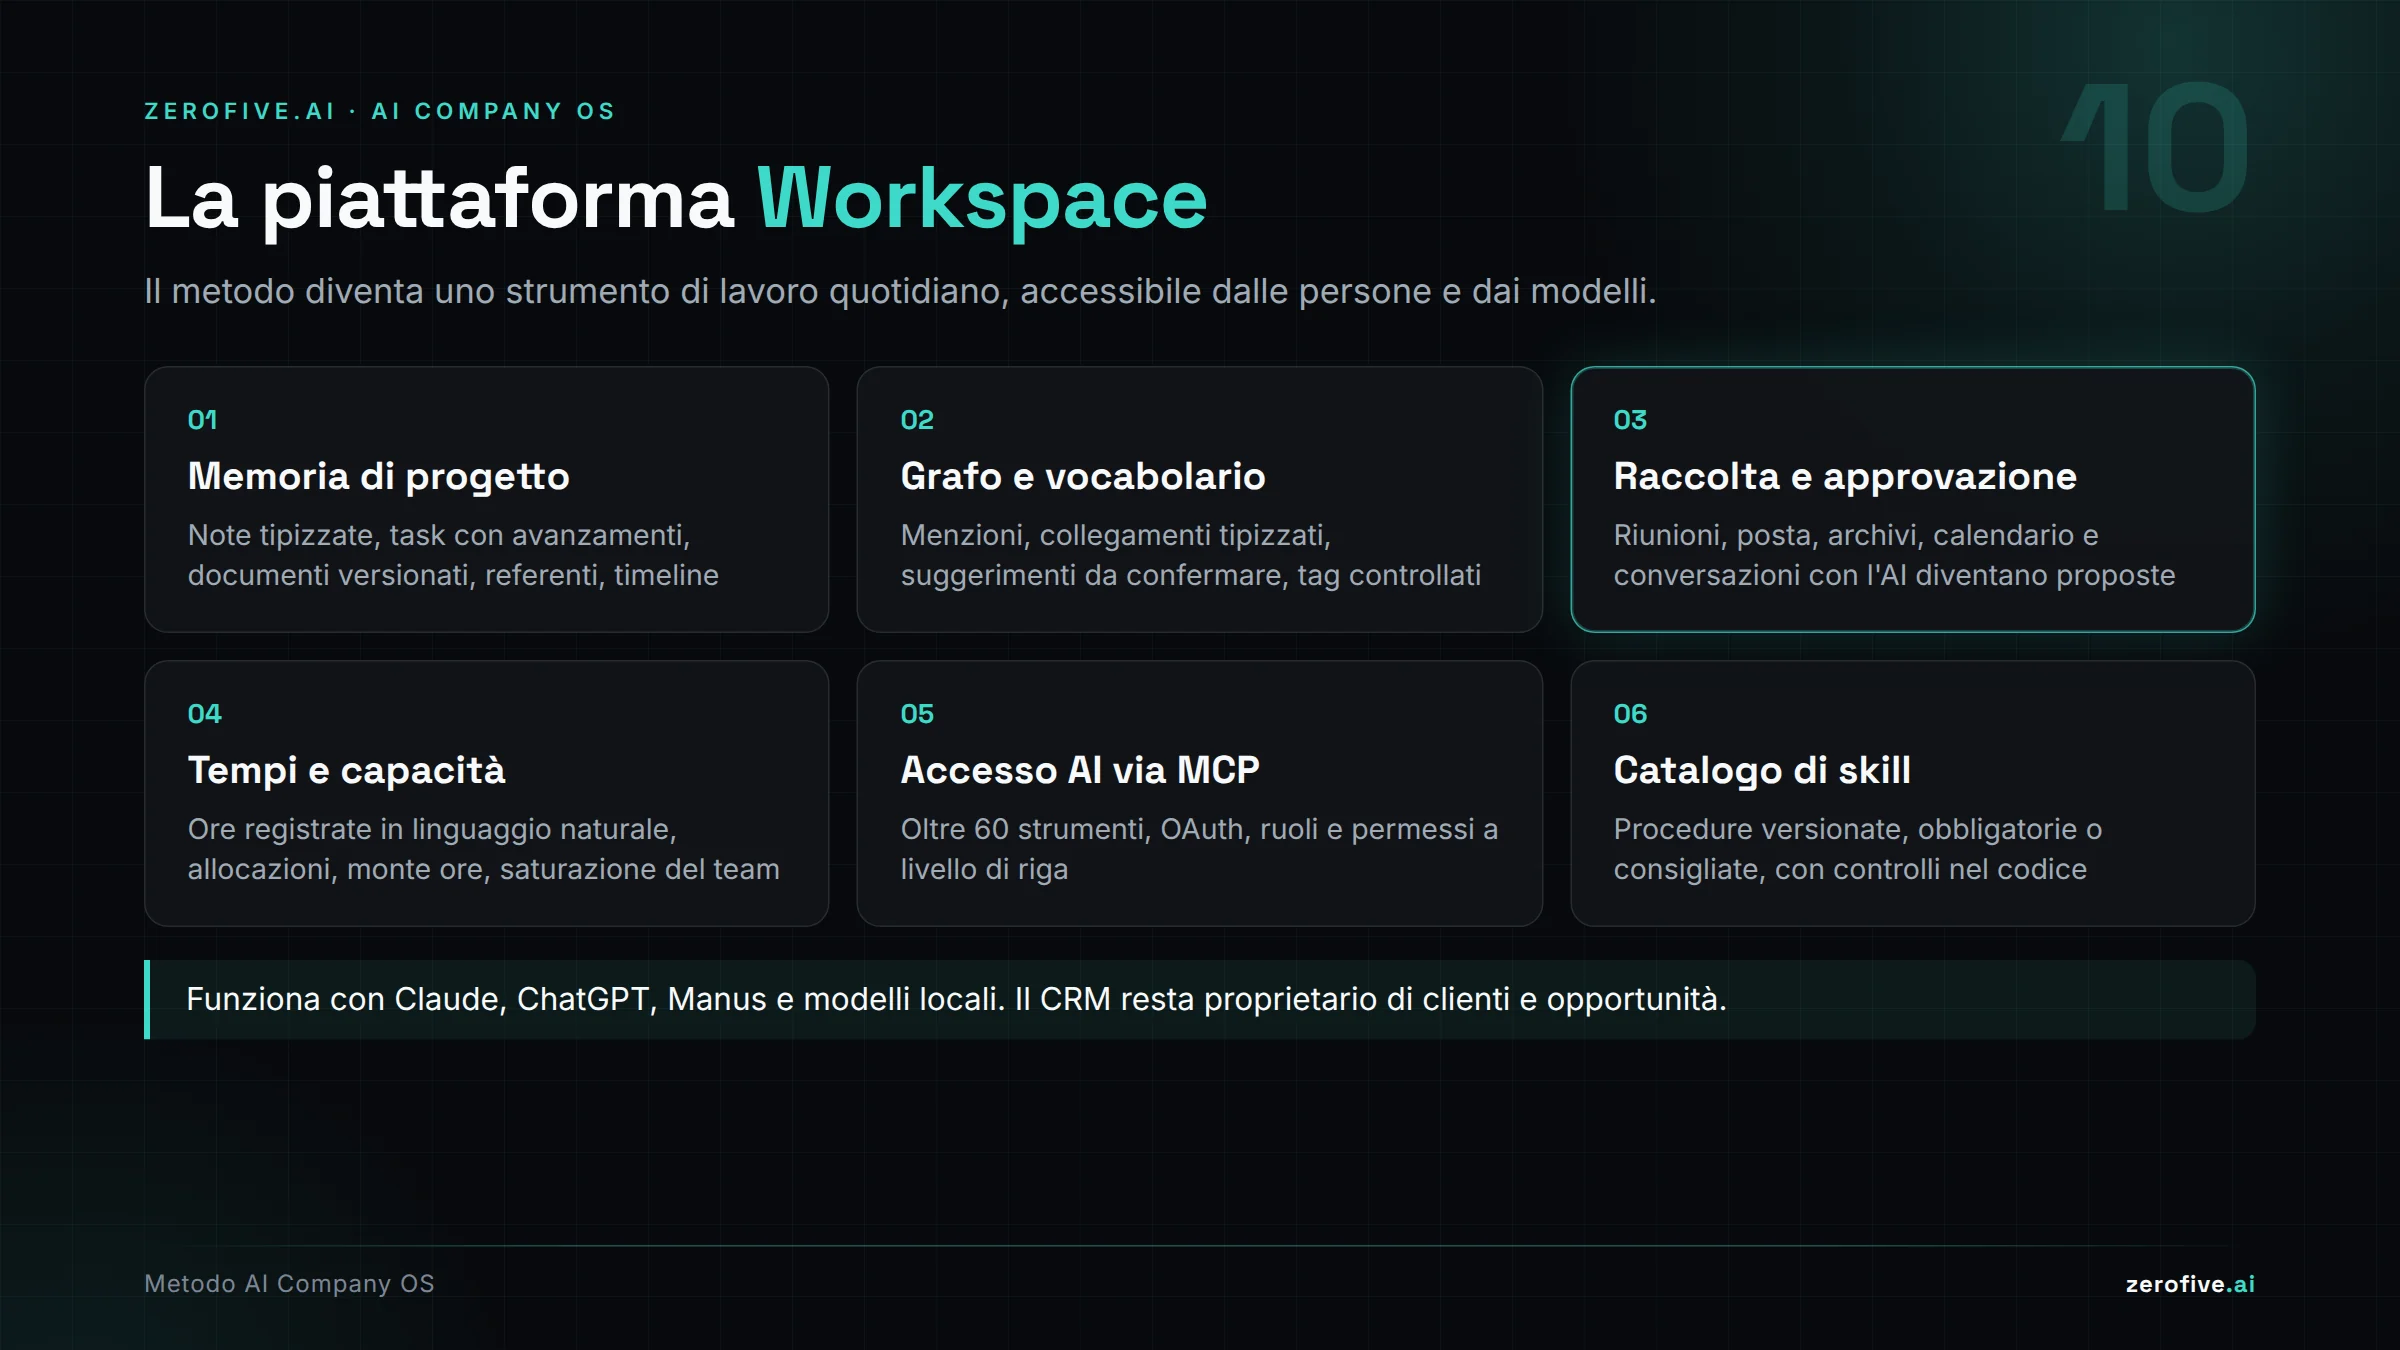Open the 'zerofive.ai' footer brand link
The image size is (2400, 1350).
pyautogui.click(x=2190, y=1284)
